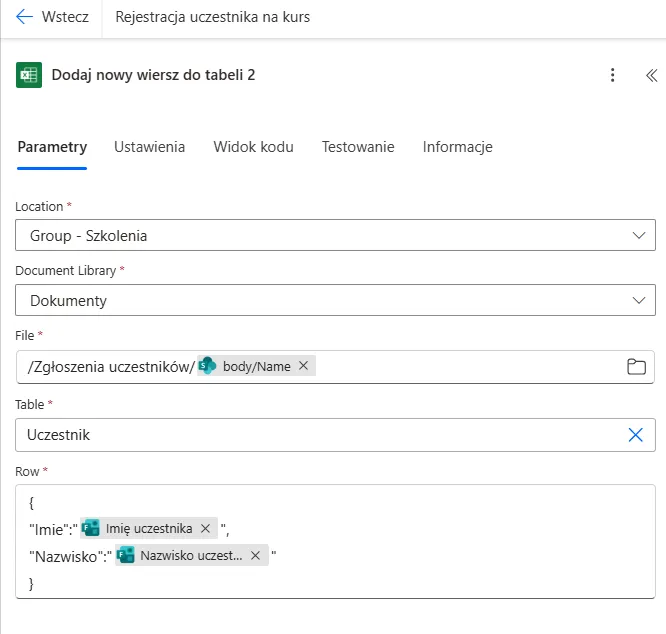
Task: Click the Forms icon in Imię uczestnika token
Action: (91, 528)
